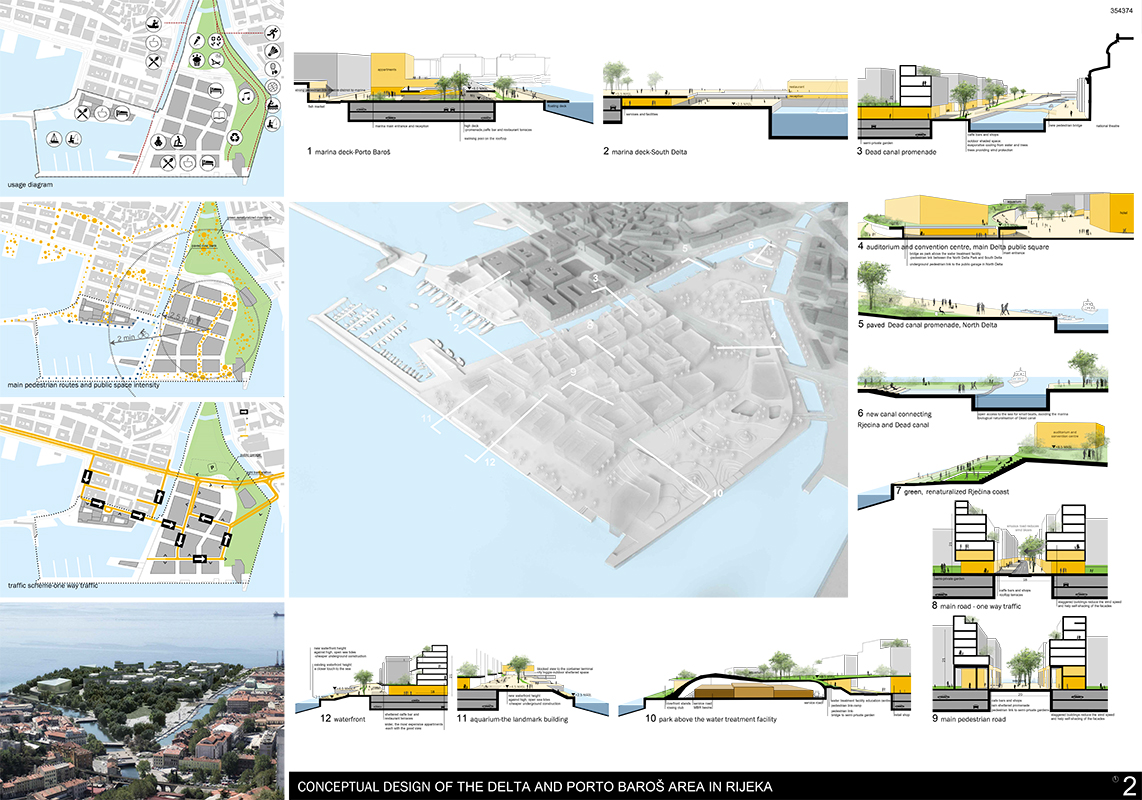
Task: Select the fork and knife icon on South Delta waterfront
Action: click(x=168, y=163)
